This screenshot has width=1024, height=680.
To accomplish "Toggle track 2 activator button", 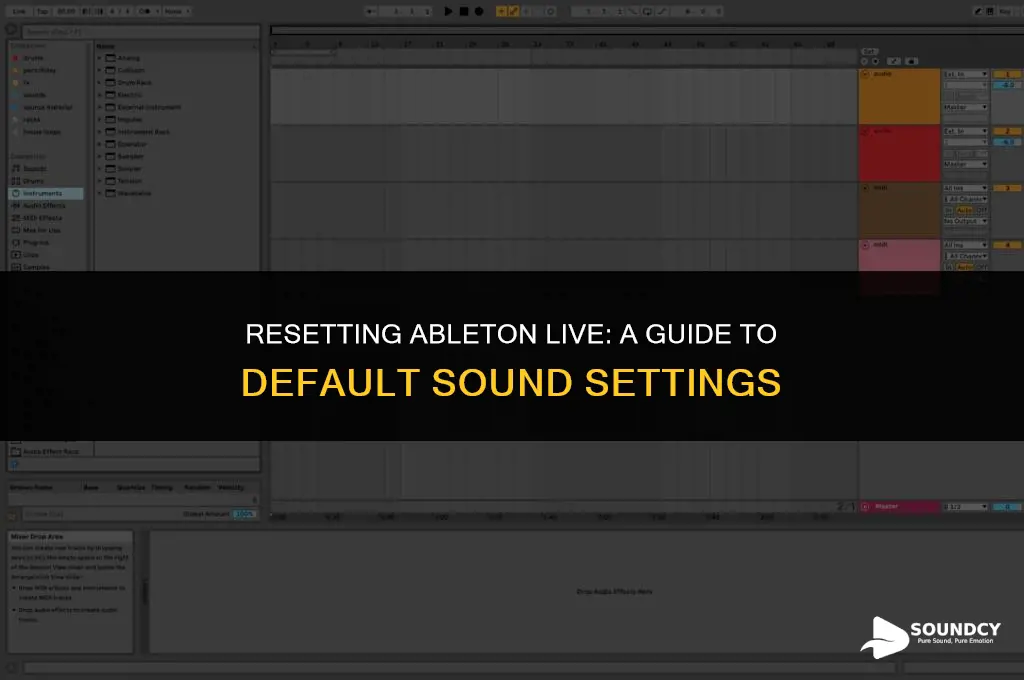I will point(1008,131).
